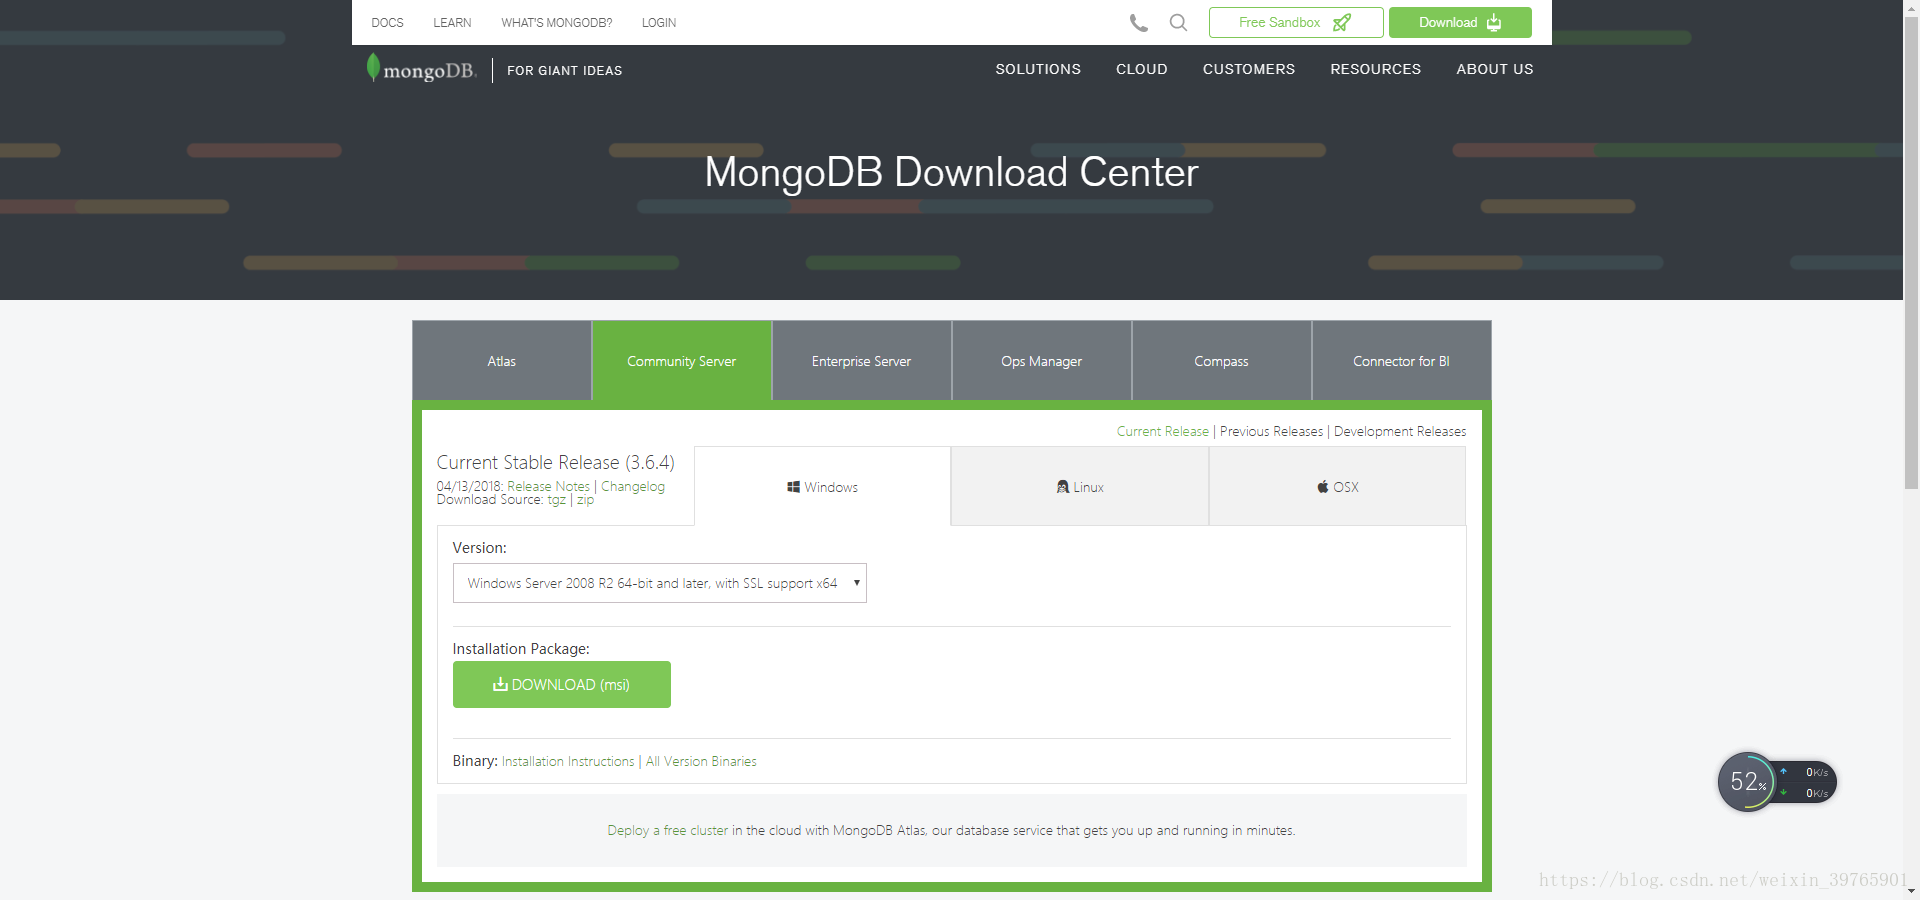
Task: Click the 52% floating monitor widget
Action: point(1777,782)
